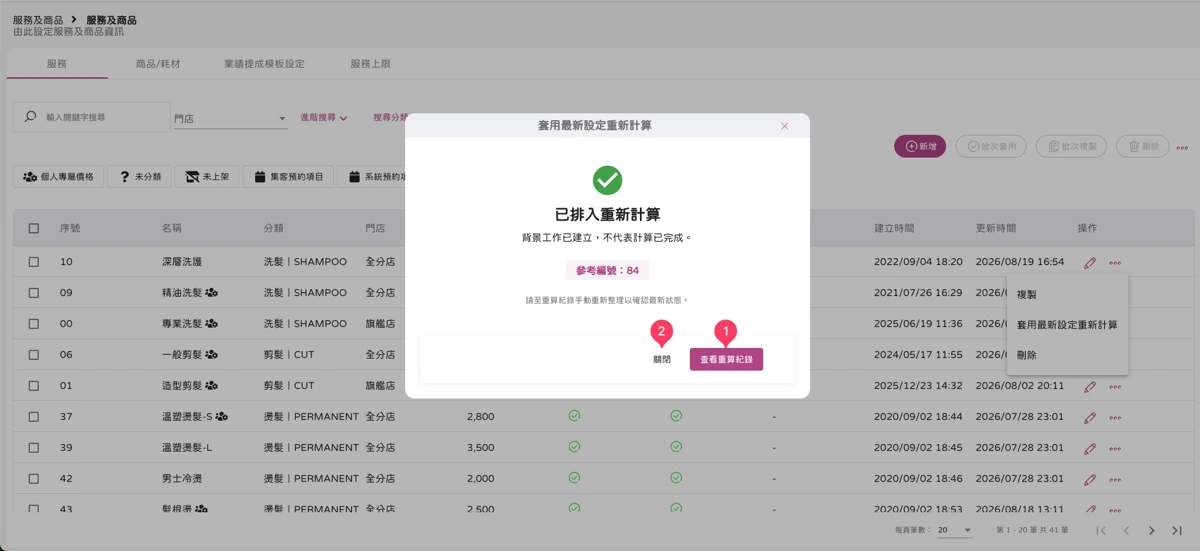The width and height of the screenshot is (1200, 551).
Task: Open the toolbar more-options dots
Action: point(1183,147)
